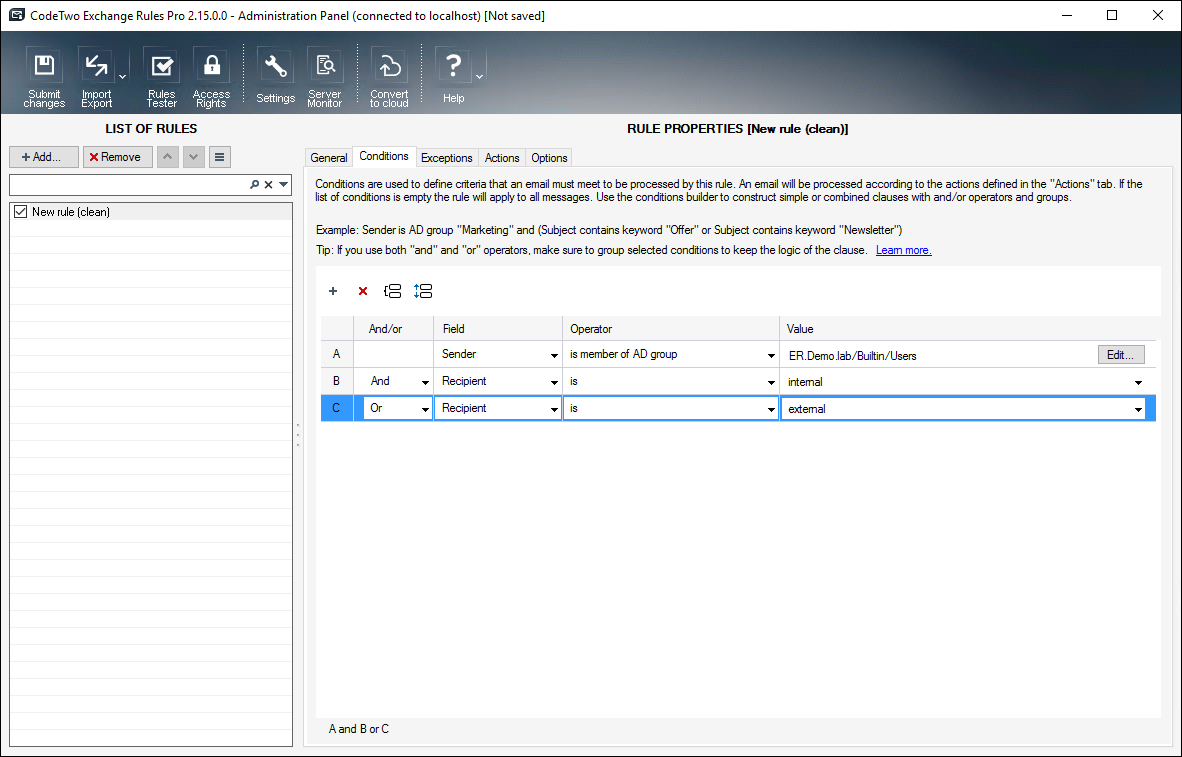Click the Submit changes toolbar icon
1182x757 pixels.
pyautogui.click(x=44, y=77)
